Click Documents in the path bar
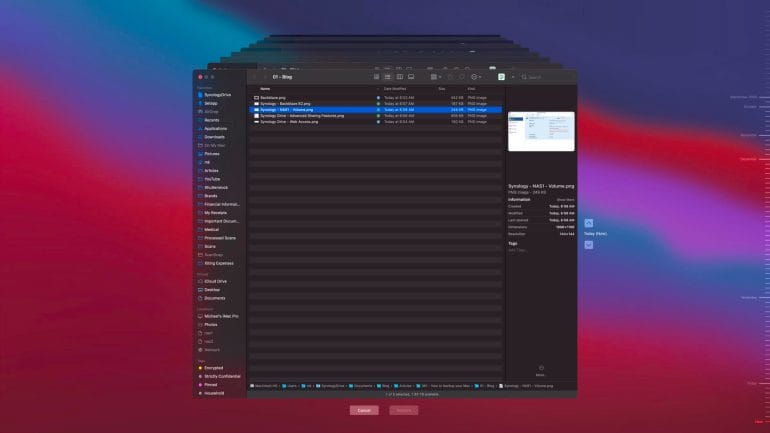770x433 pixels. [x=360, y=386]
